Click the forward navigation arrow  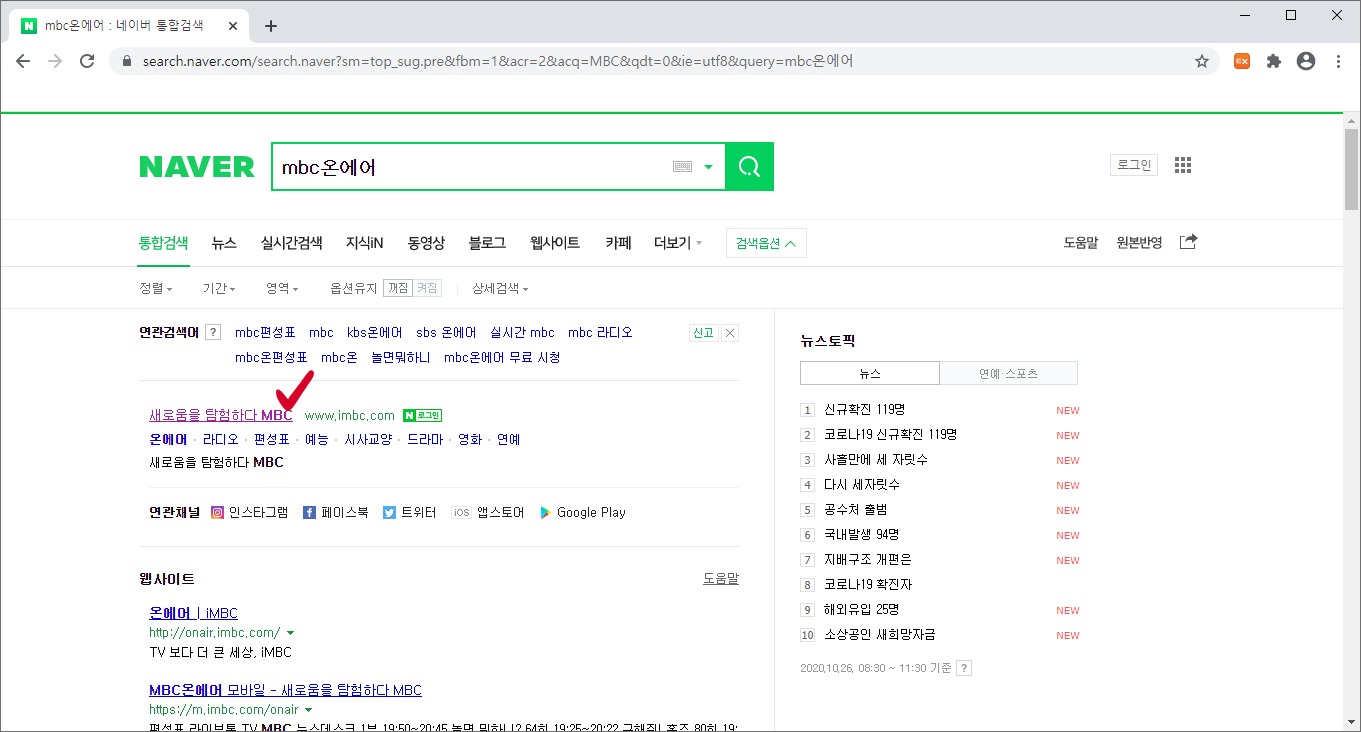(55, 61)
